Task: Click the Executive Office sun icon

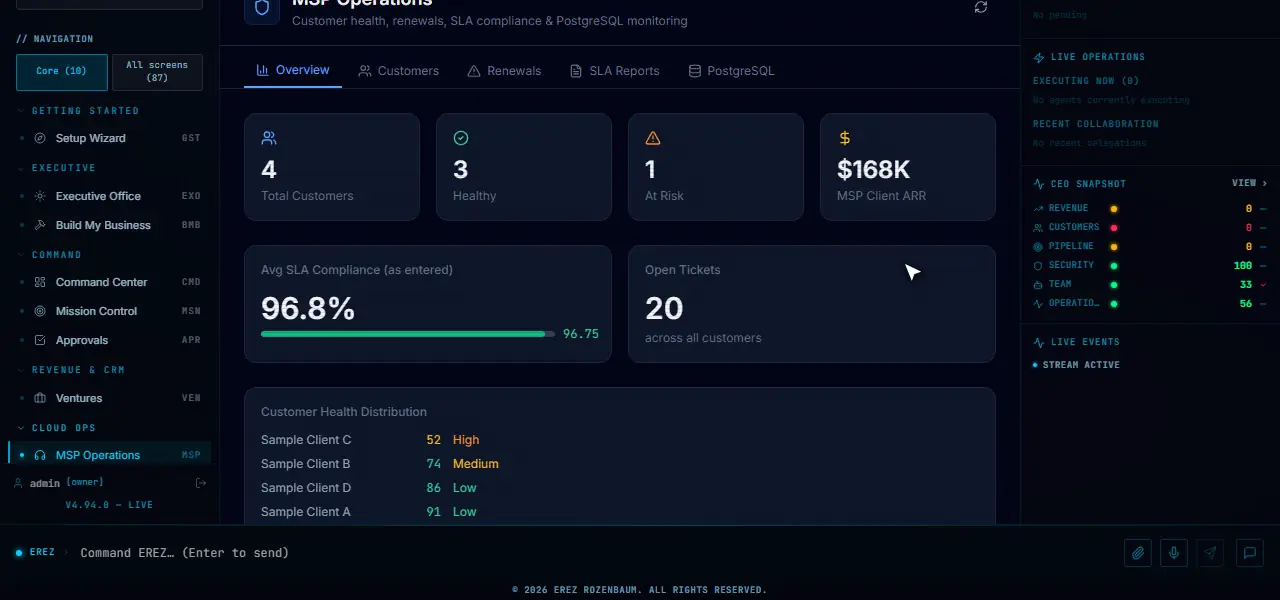Action: (x=40, y=196)
